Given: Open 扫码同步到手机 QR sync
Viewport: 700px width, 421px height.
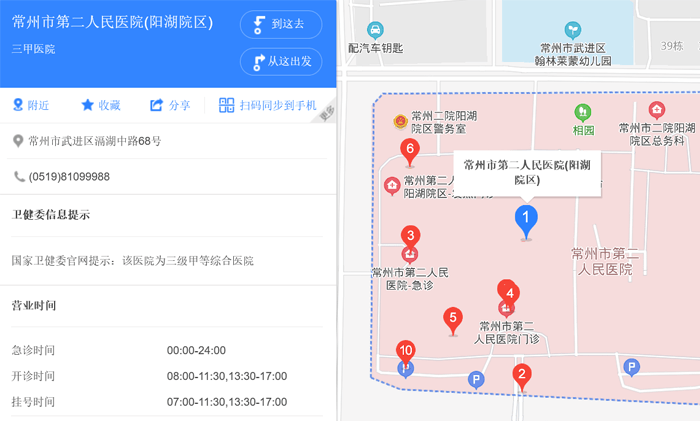Looking at the screenshot, I should click(267, 105).
